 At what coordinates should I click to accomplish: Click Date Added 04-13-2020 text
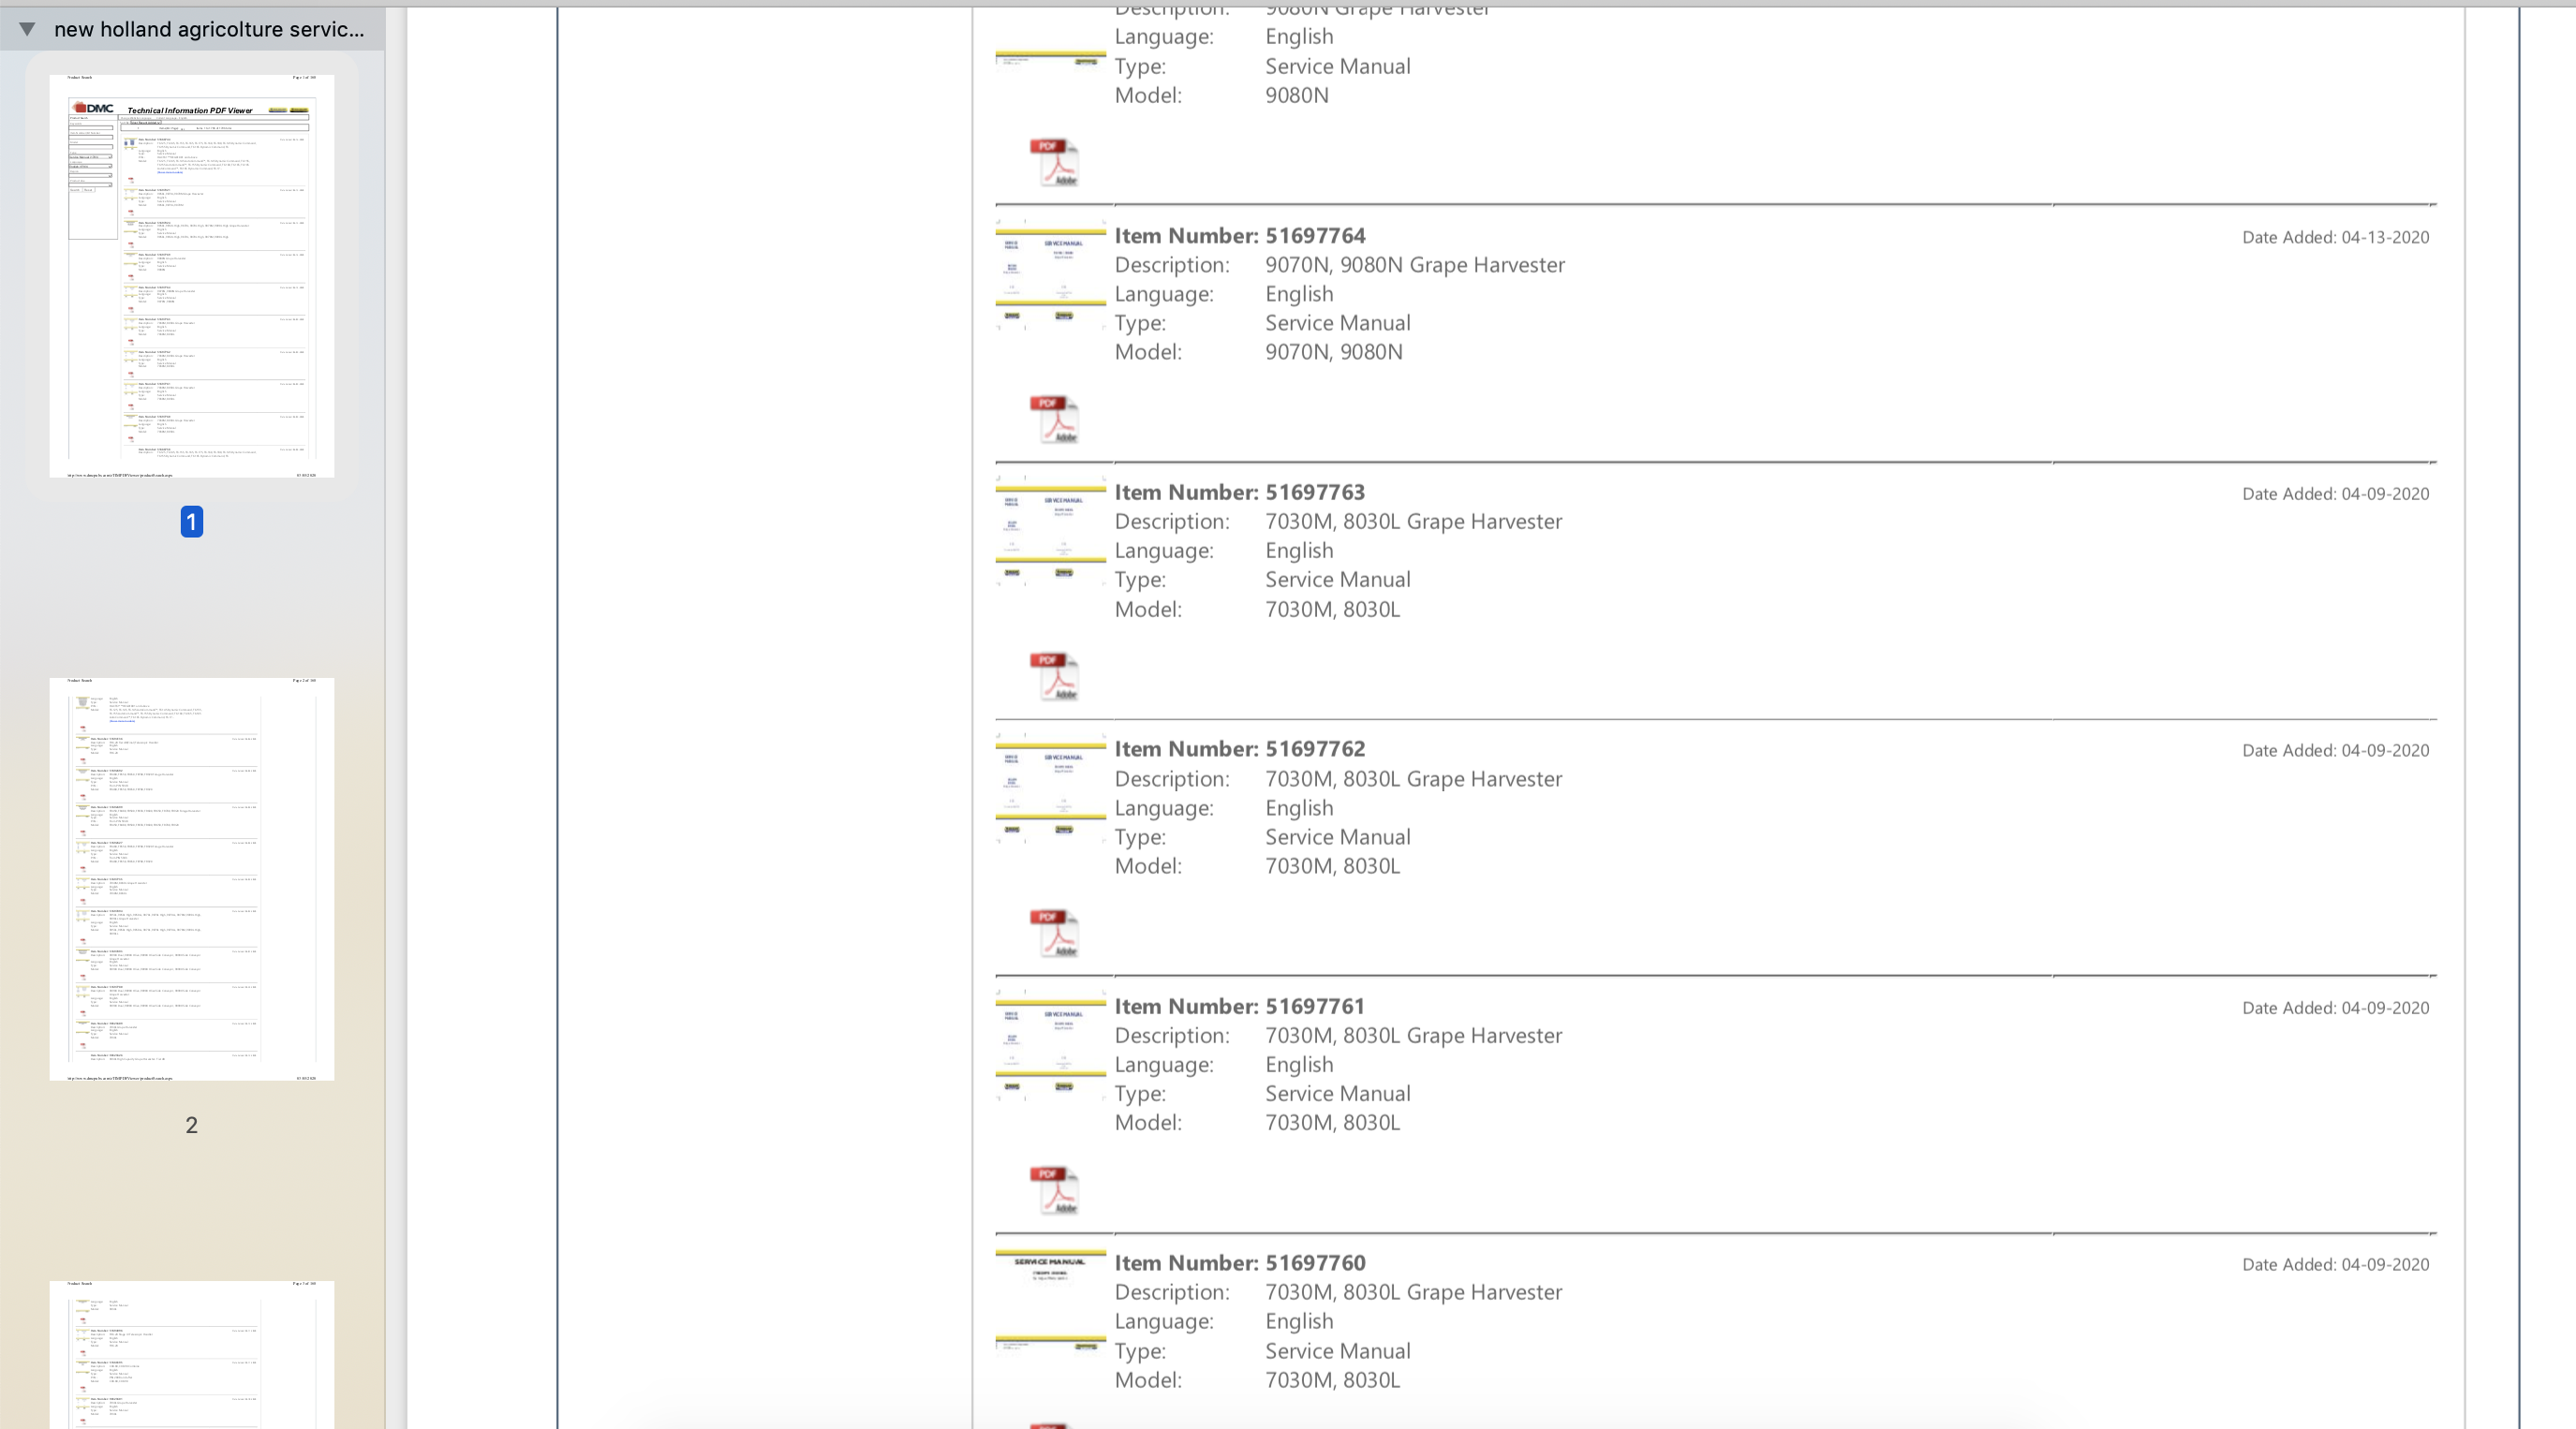point(2335,237)
